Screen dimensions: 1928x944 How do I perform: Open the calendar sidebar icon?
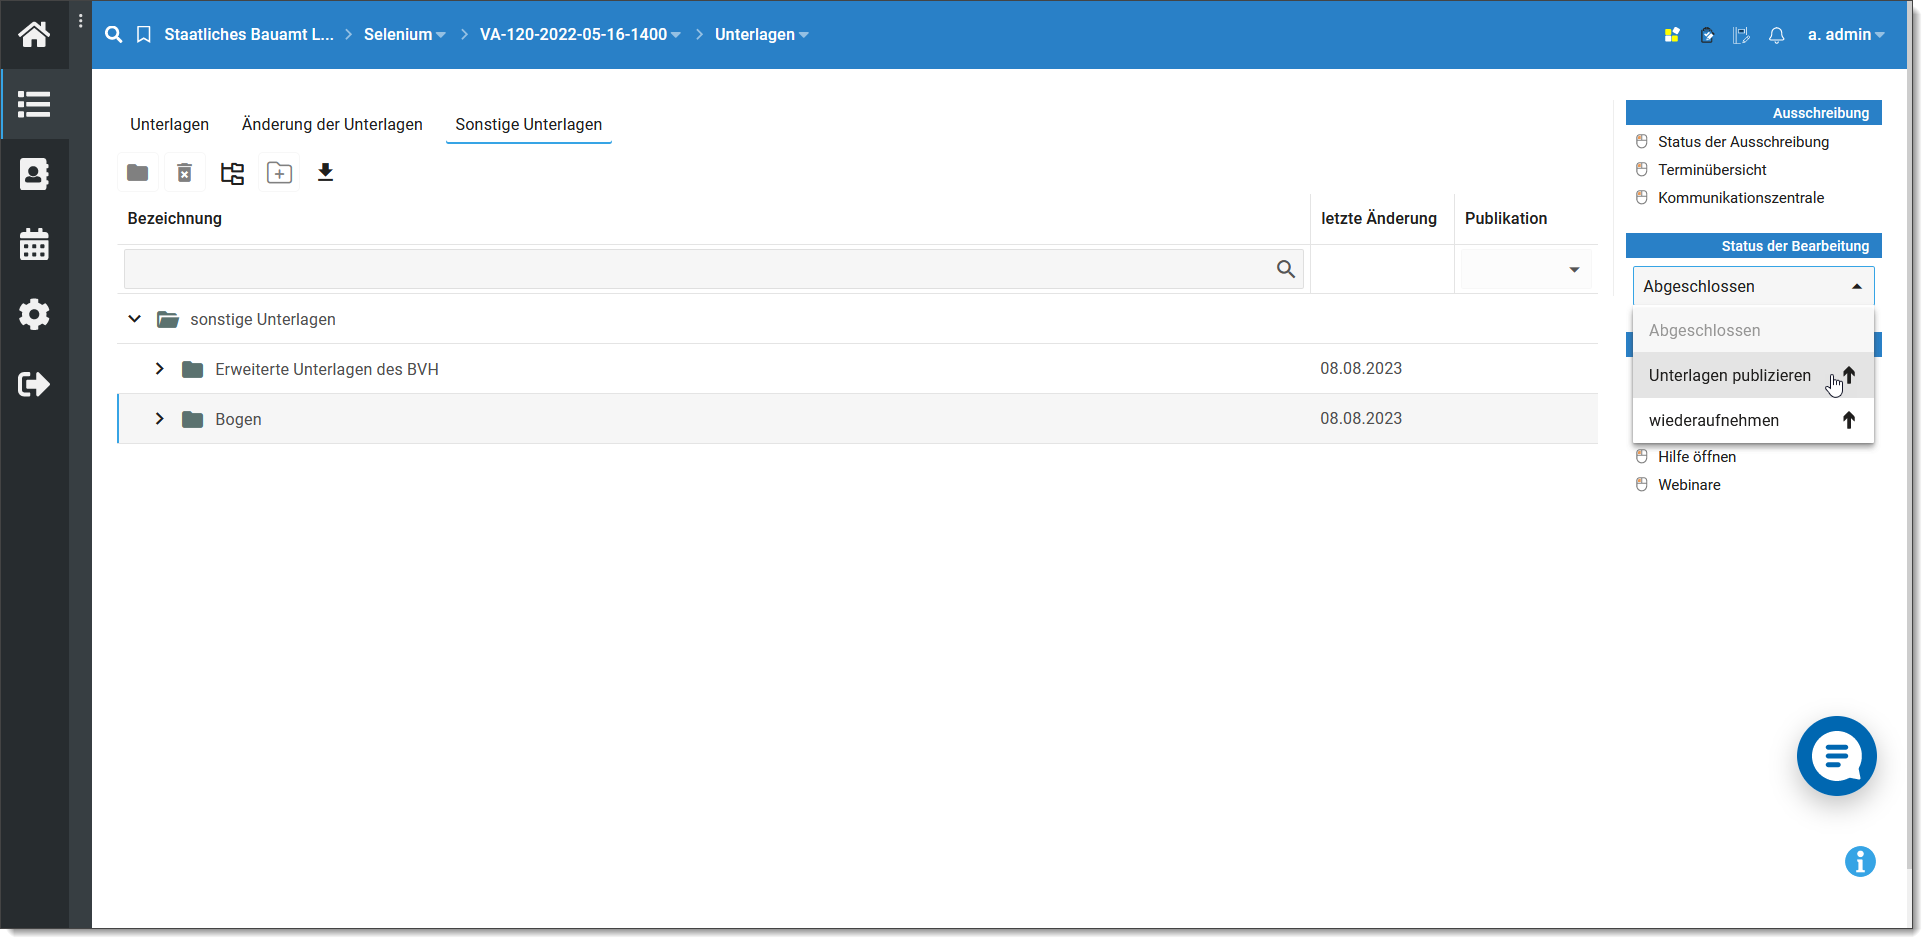click(x=34, y=244)
